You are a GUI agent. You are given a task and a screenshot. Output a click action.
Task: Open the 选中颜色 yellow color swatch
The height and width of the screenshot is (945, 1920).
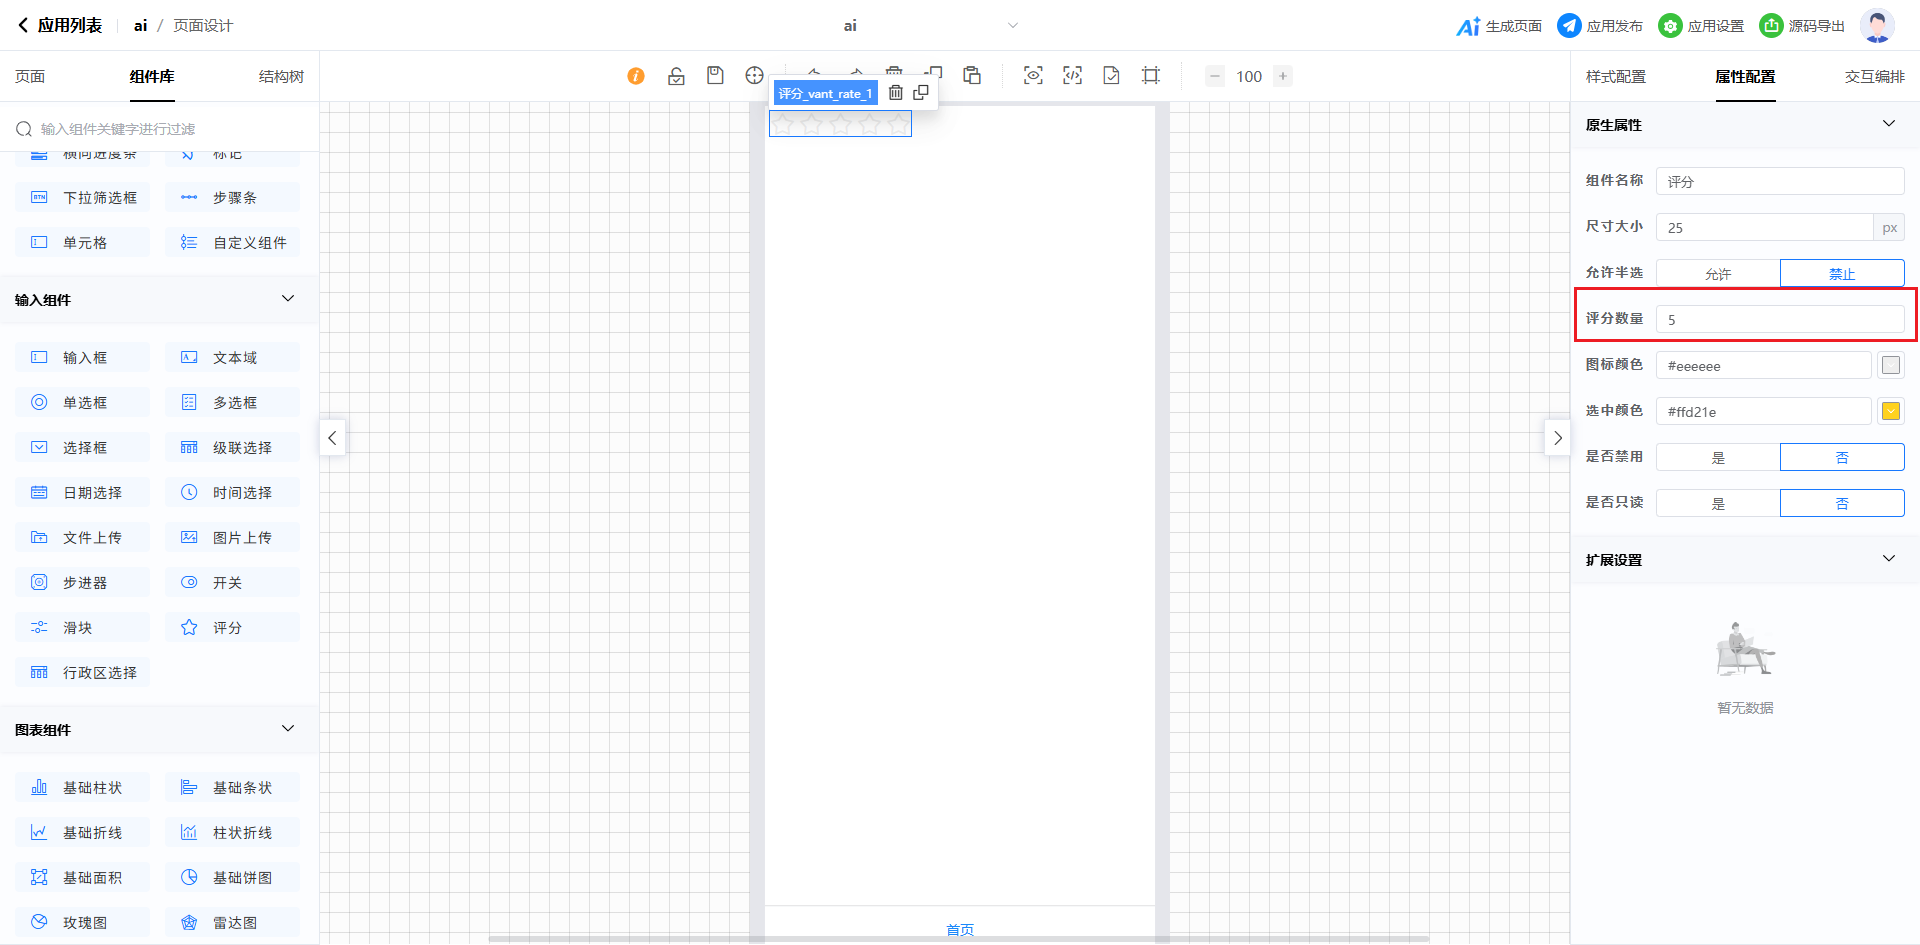pyautogui.click(x=1891, y=411)
